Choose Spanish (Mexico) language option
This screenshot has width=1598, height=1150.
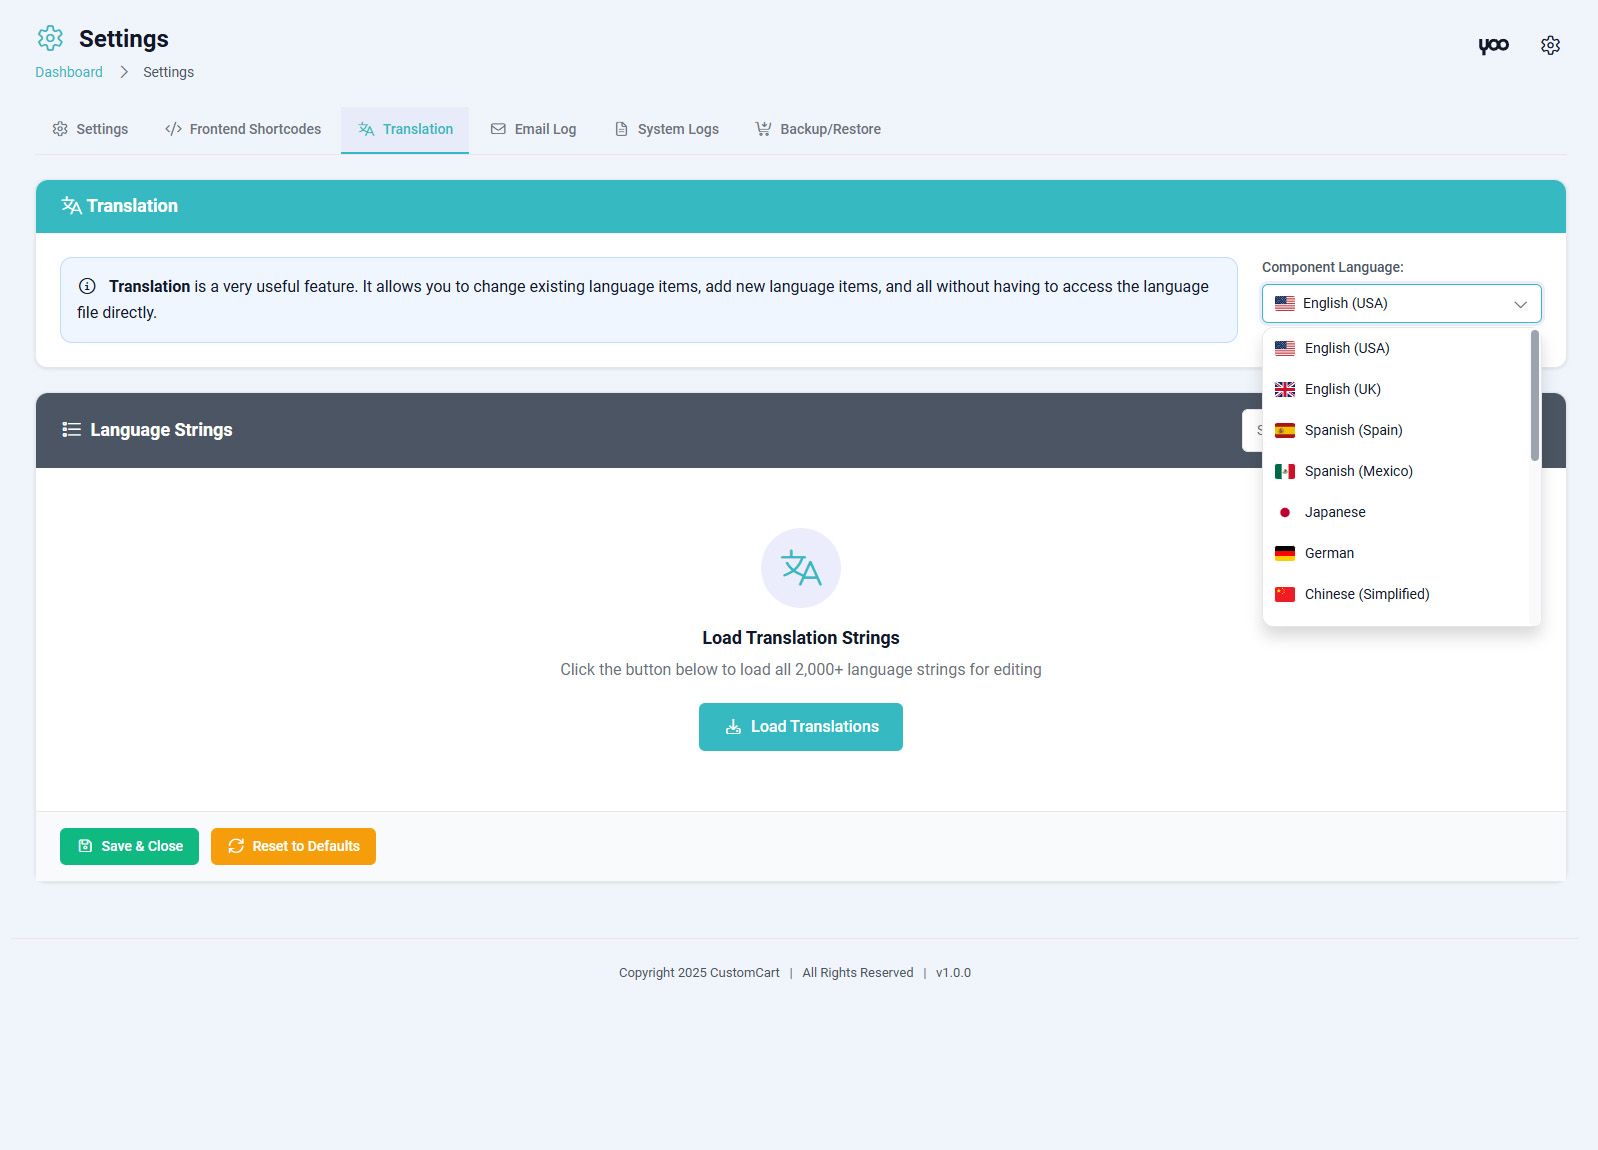click(1358, 471)
